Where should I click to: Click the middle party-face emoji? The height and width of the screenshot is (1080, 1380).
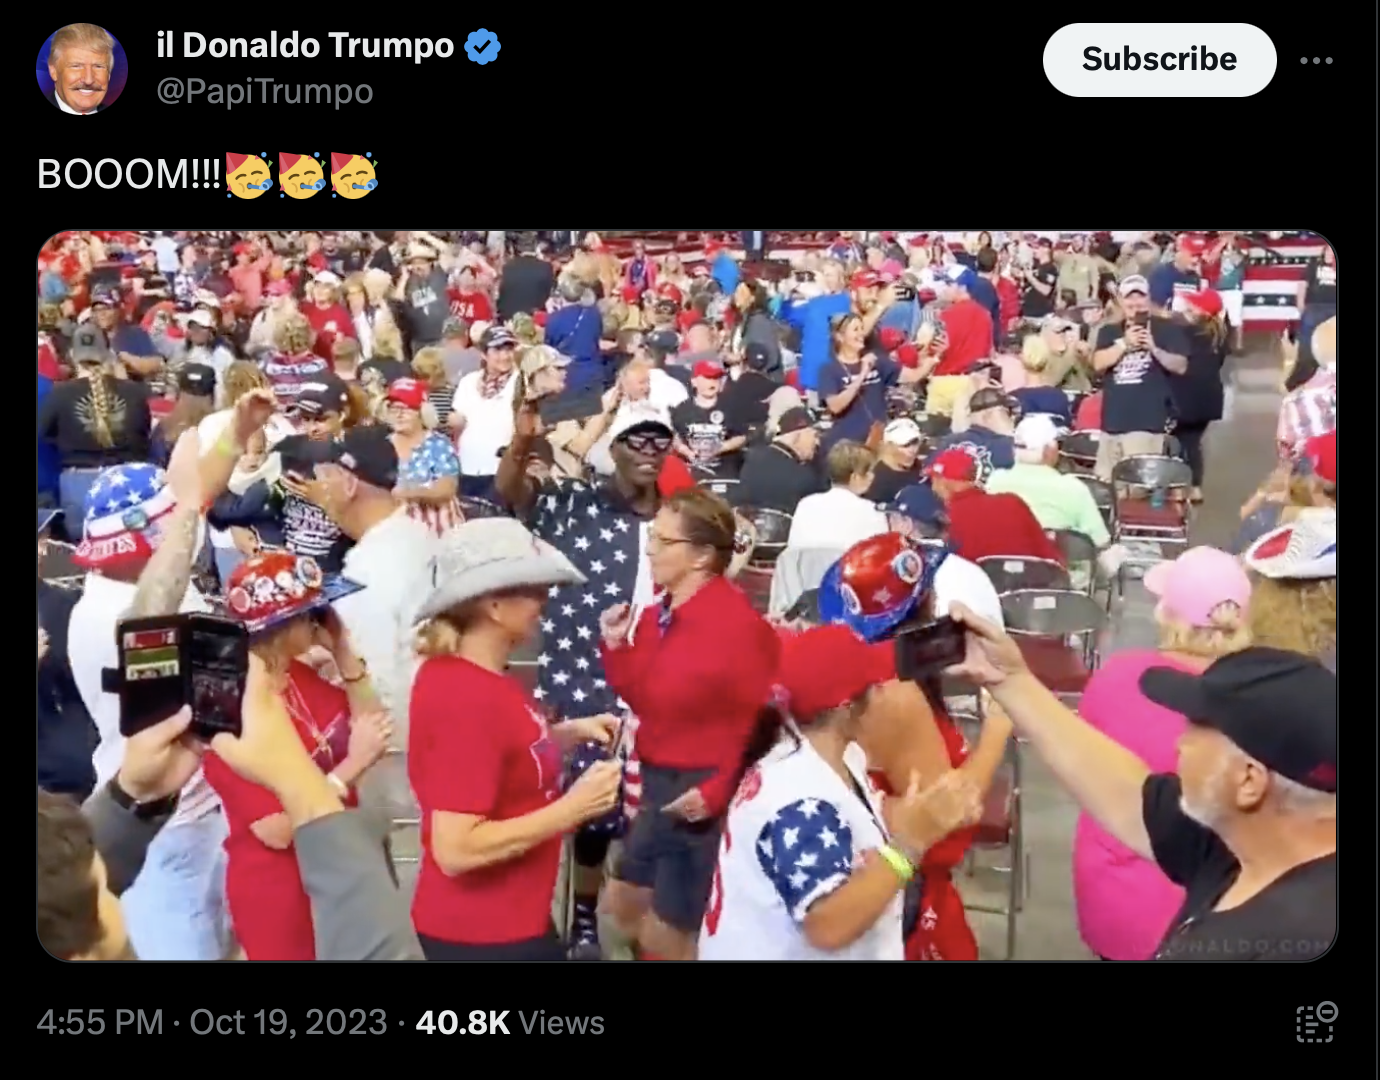click(x=301, y=174)
